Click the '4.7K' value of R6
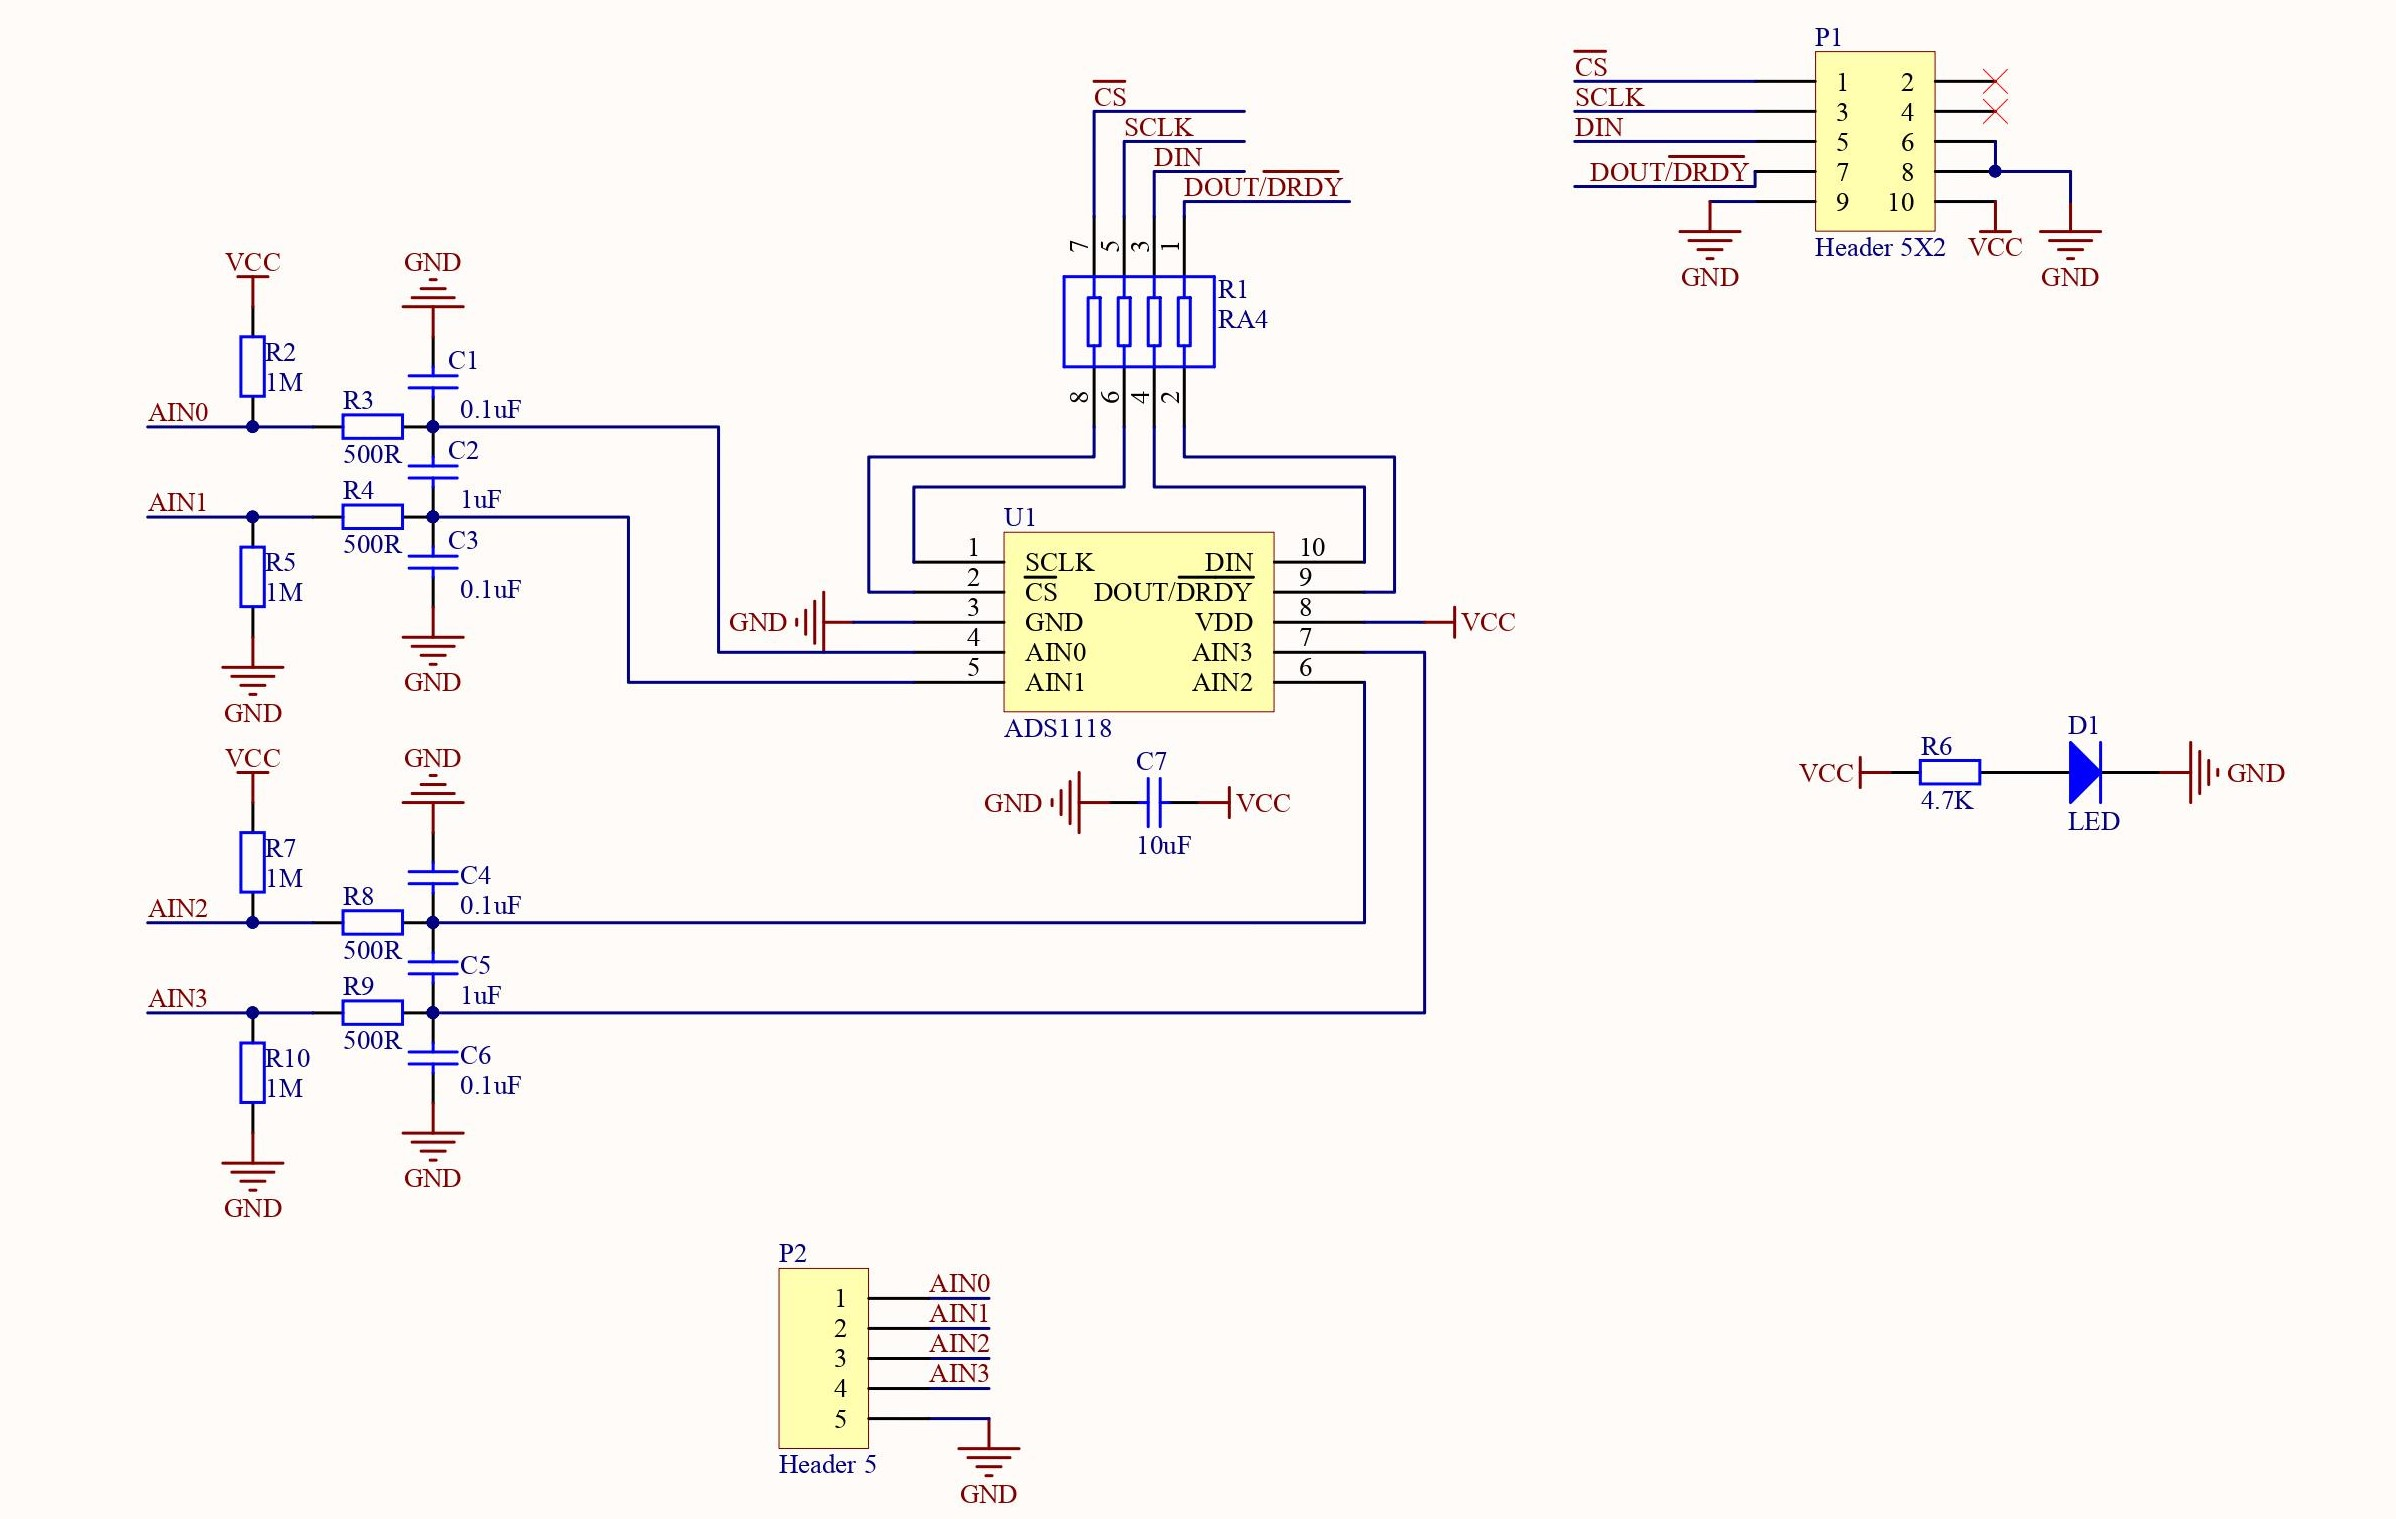Screen dimensions: 2396x1519 [1946, 800]
